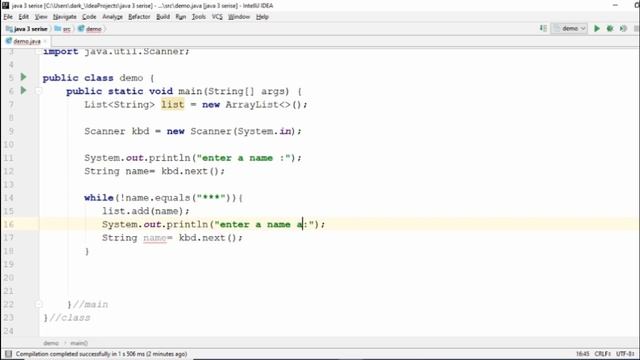Screen dimensions: 640x360
Task: Toggle tool window icon in status bar corner
Action: pos(8,354)
